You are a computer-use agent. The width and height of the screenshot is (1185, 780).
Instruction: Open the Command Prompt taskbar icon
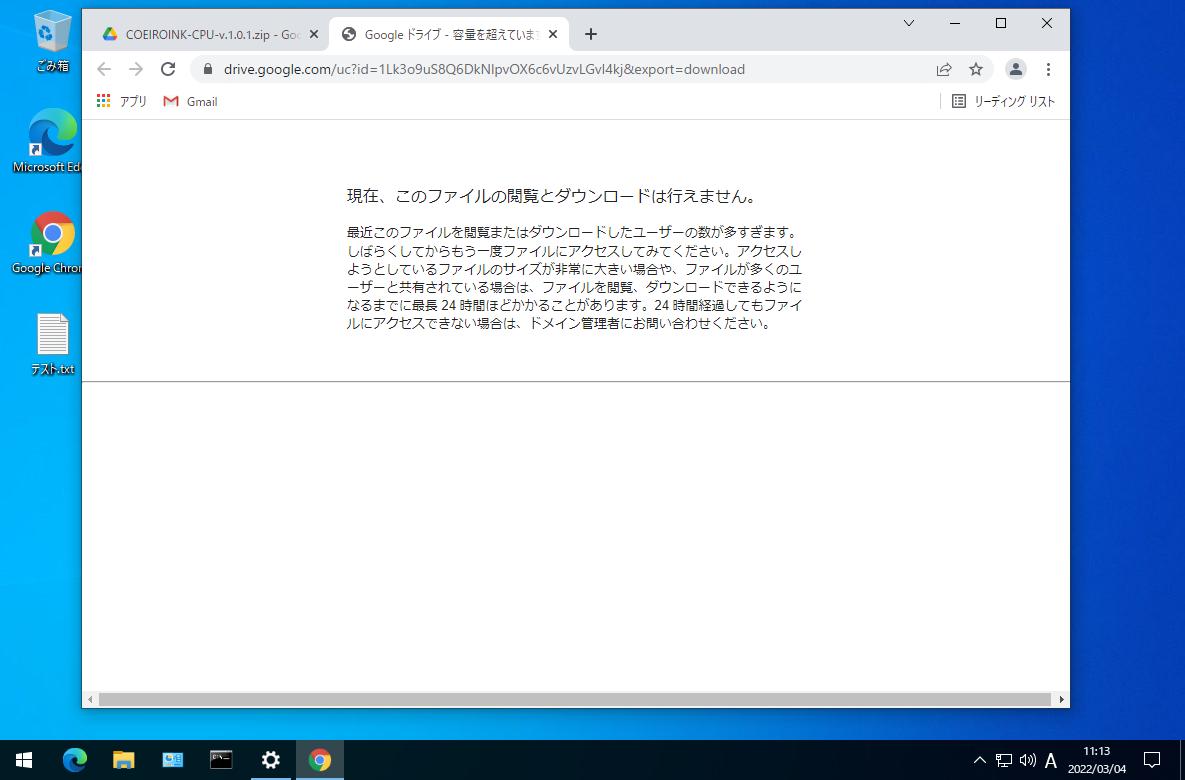221,760
